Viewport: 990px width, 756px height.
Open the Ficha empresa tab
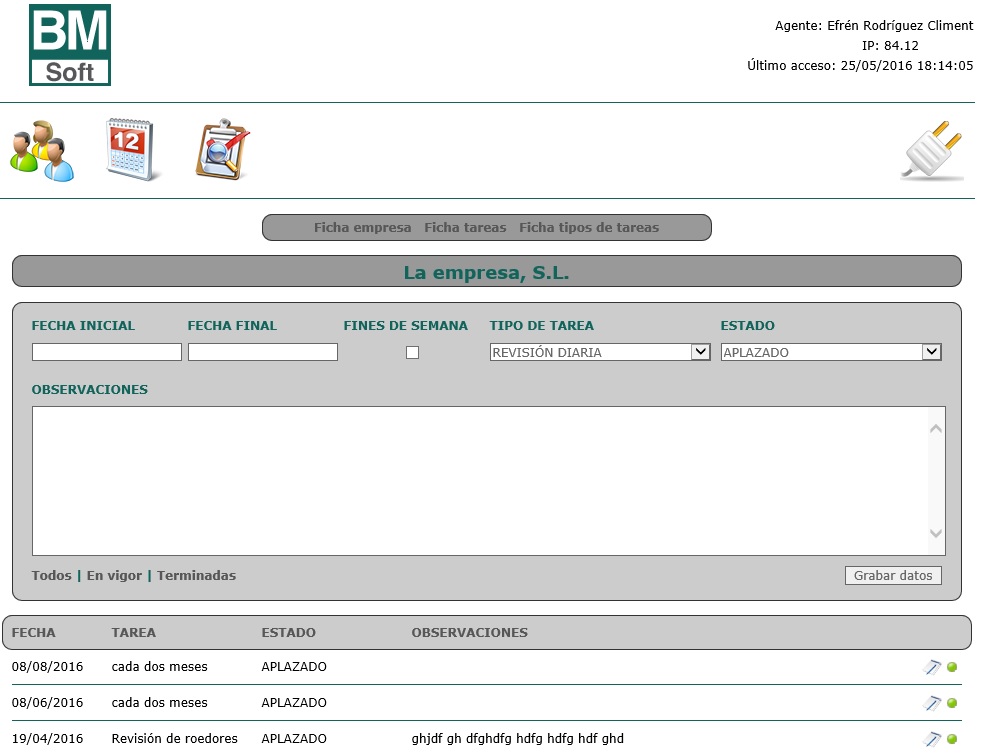coord(362,228)
